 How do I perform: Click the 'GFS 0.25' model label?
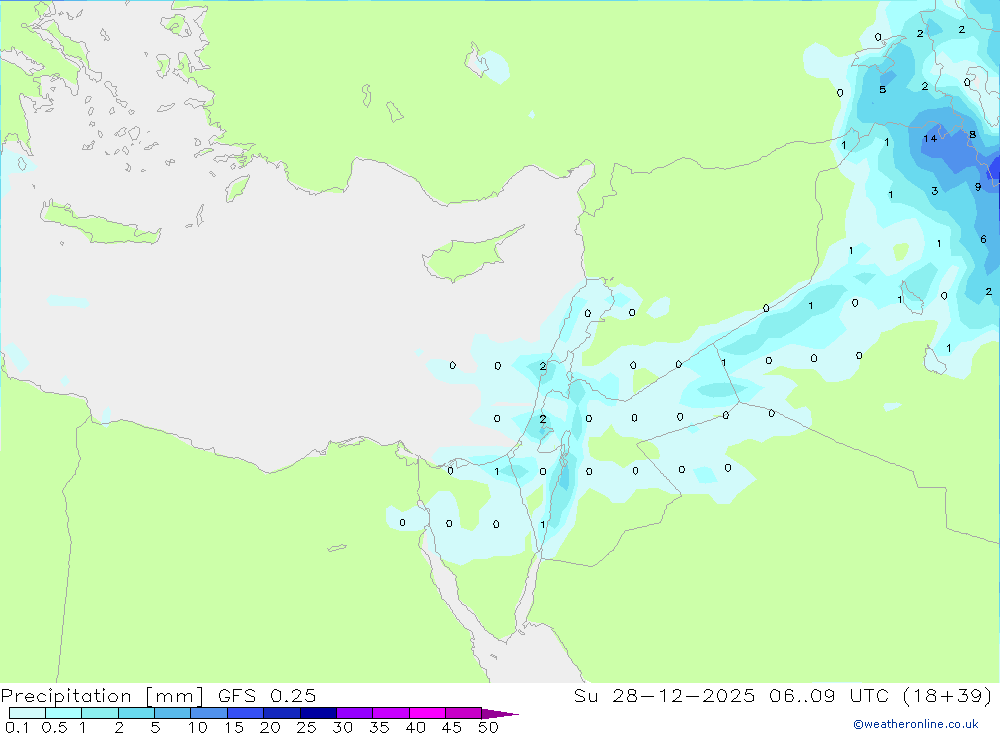[267, 696]
